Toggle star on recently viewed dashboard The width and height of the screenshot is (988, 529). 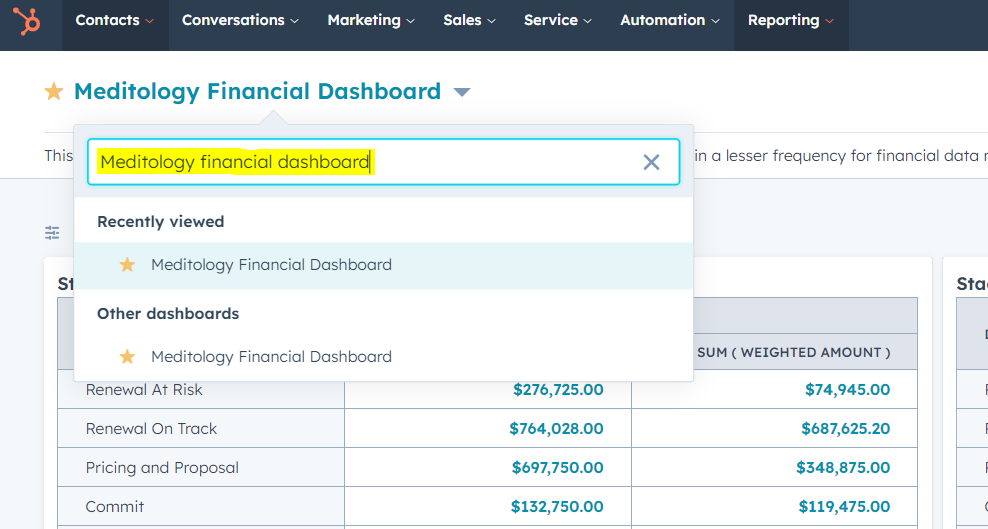(127, 265)
